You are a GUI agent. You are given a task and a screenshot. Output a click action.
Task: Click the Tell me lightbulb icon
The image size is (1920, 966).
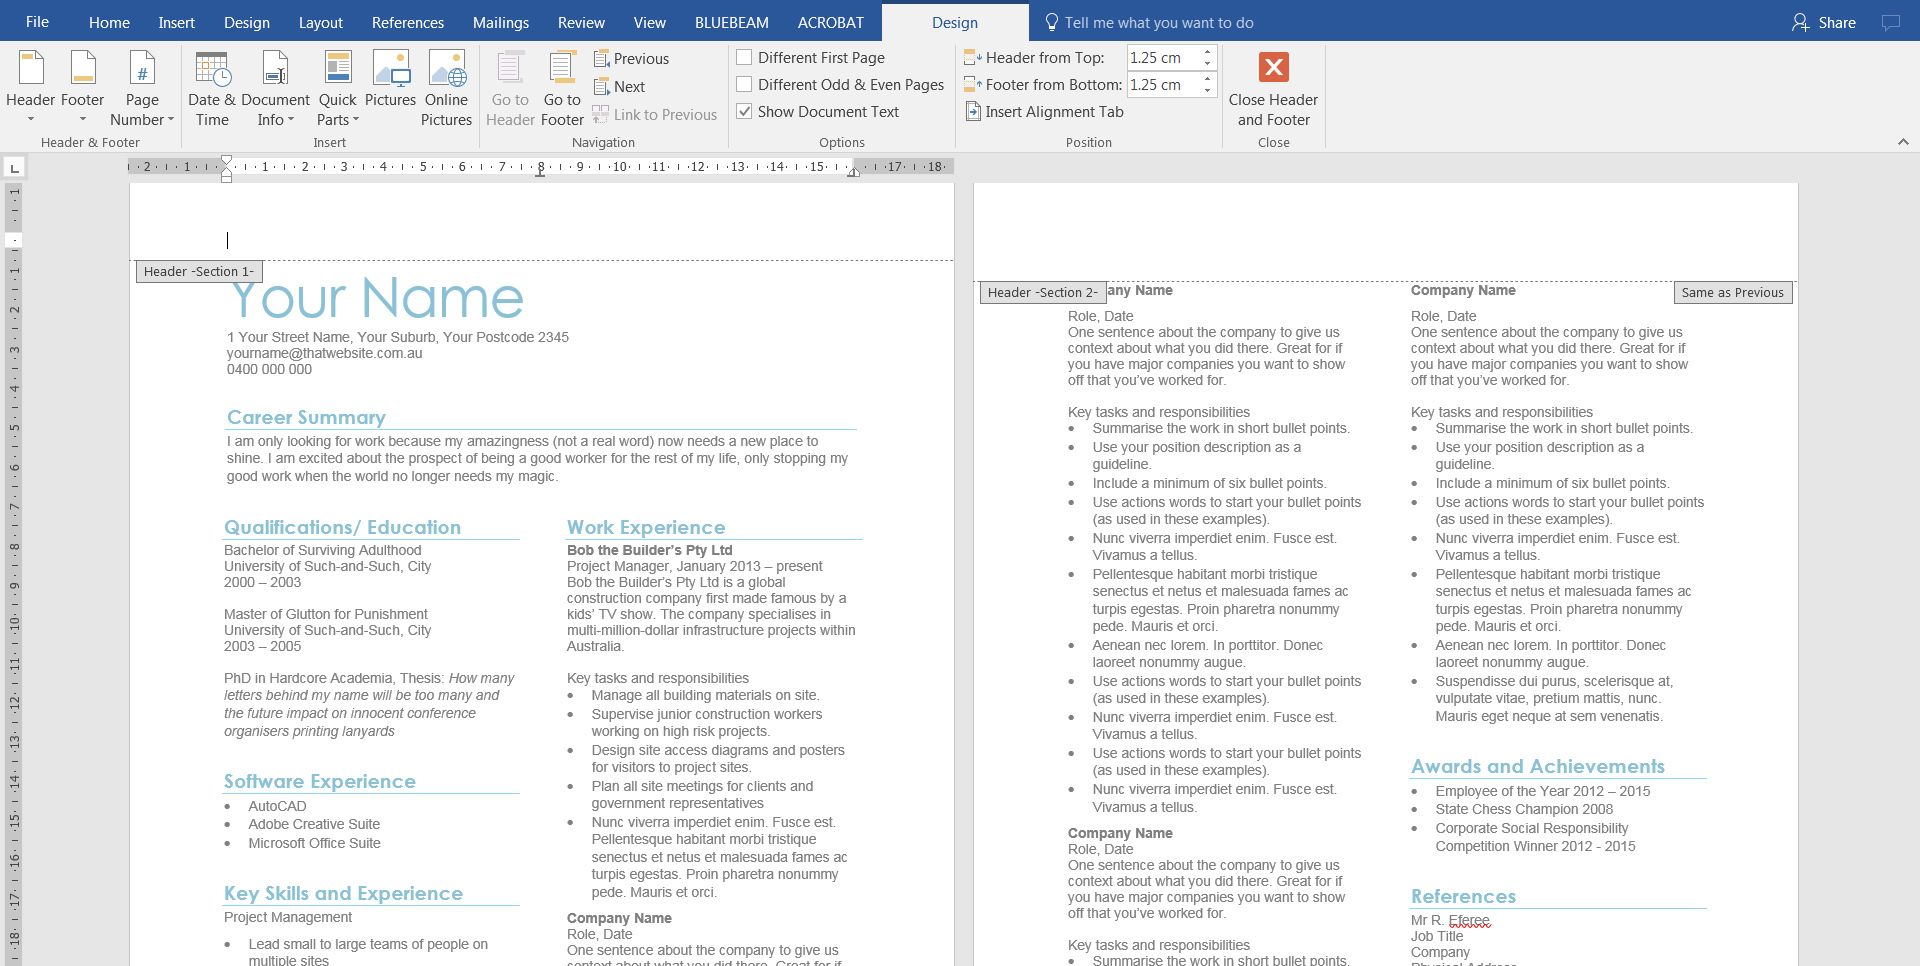click(x=1052, y=22)
